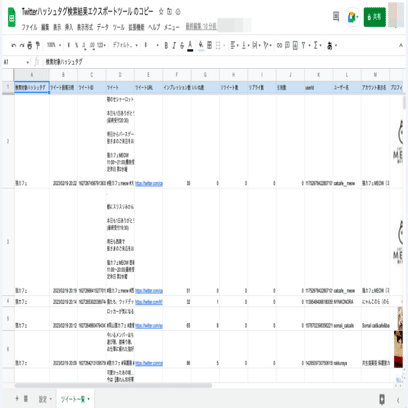This screenshot has width=408, height=408.
Task: Open the merge cells options
Action: pos(220,45)
